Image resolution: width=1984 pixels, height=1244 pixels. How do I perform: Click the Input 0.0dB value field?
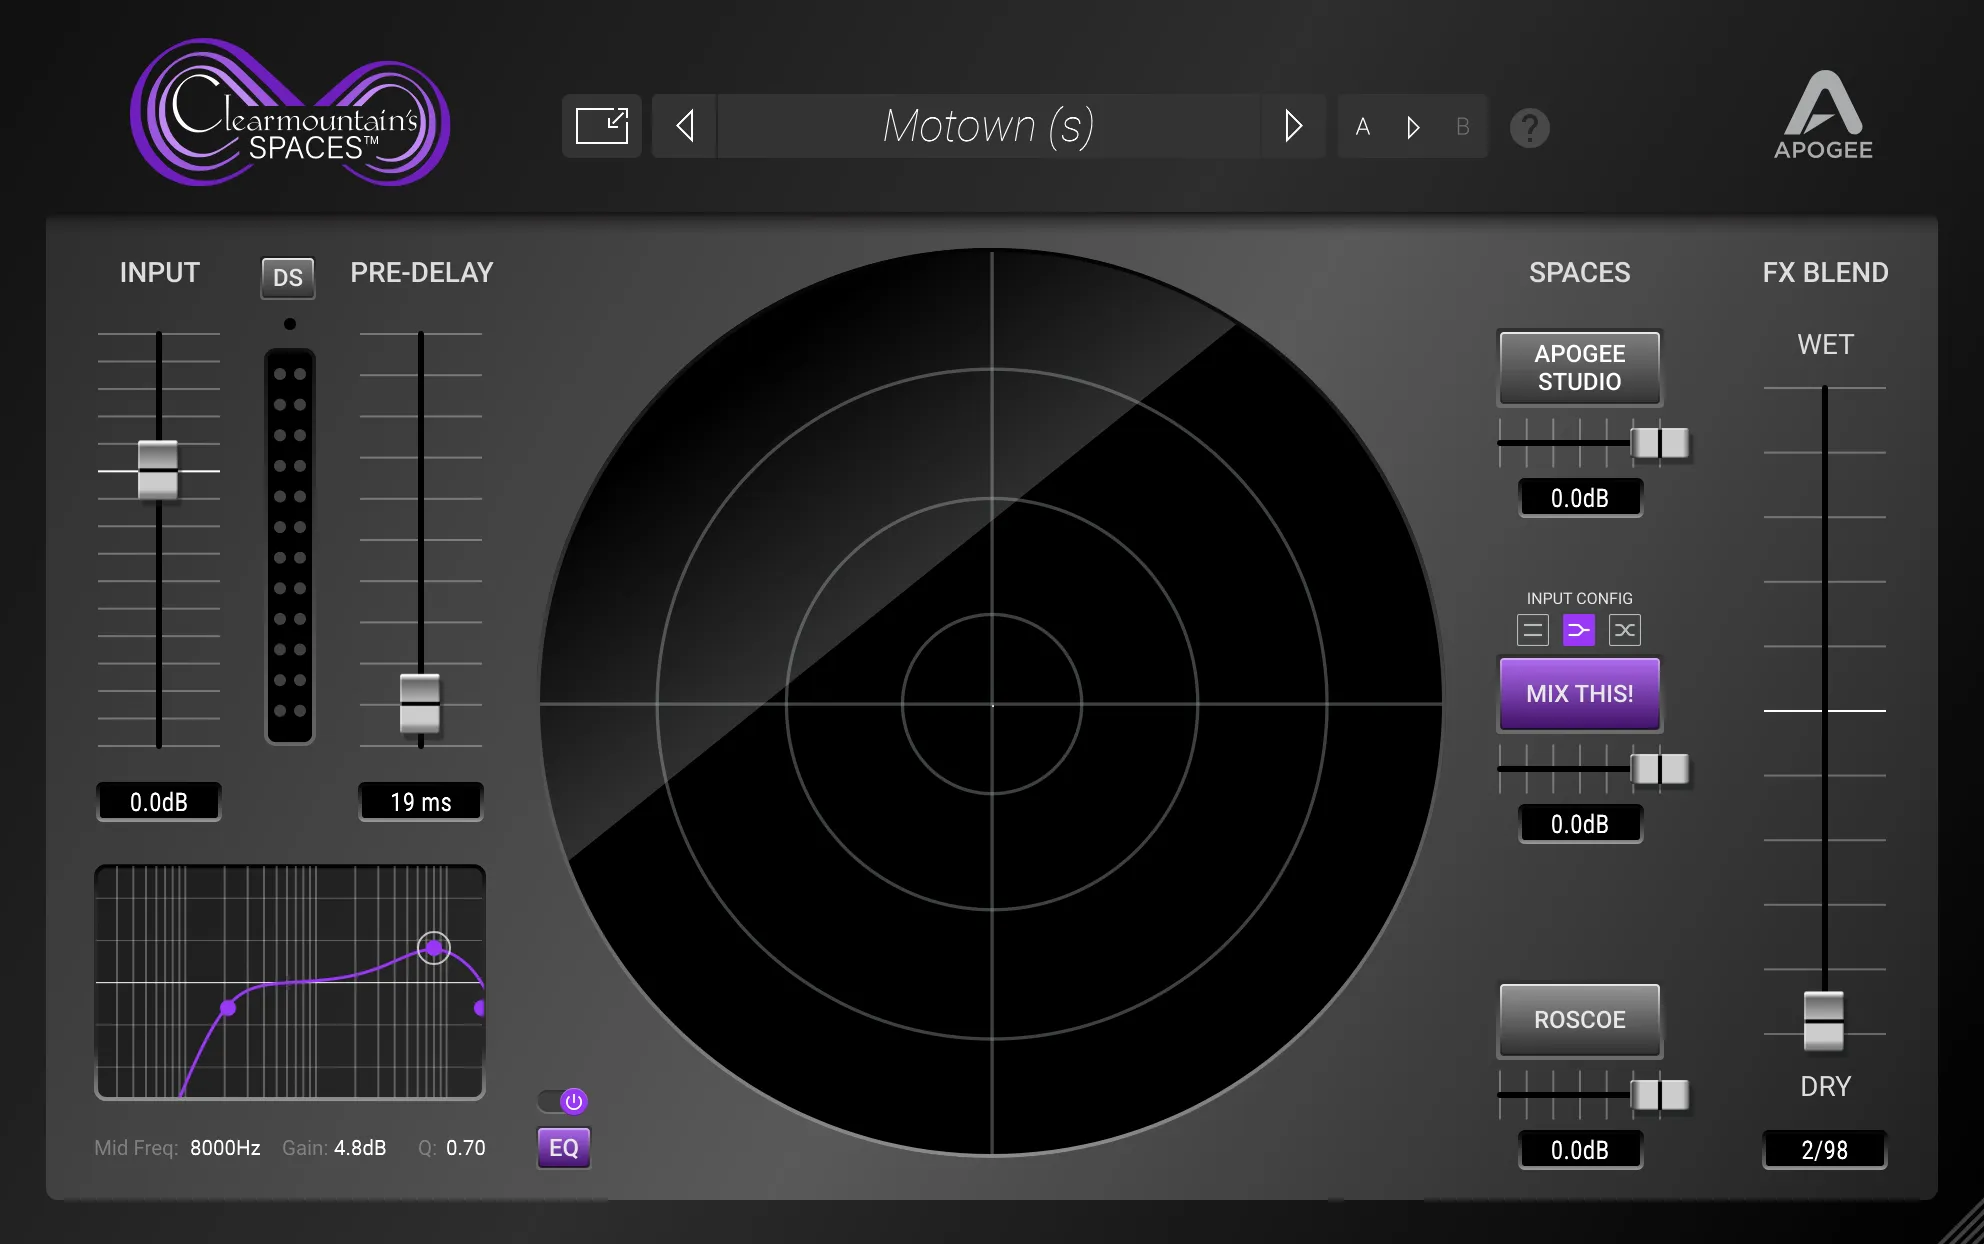(159, 802)
